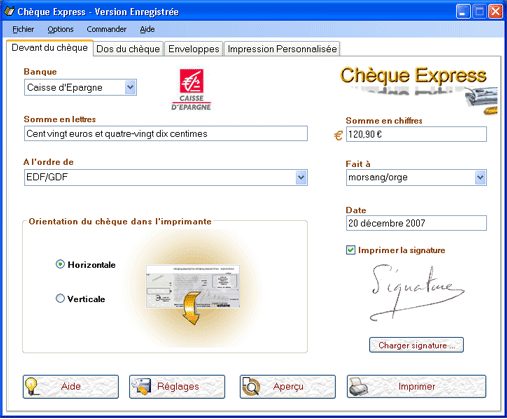This screenshot has width=507, height=419.
Task: Click the euro symbol beside amount field
Action: (x=338, y=135)
